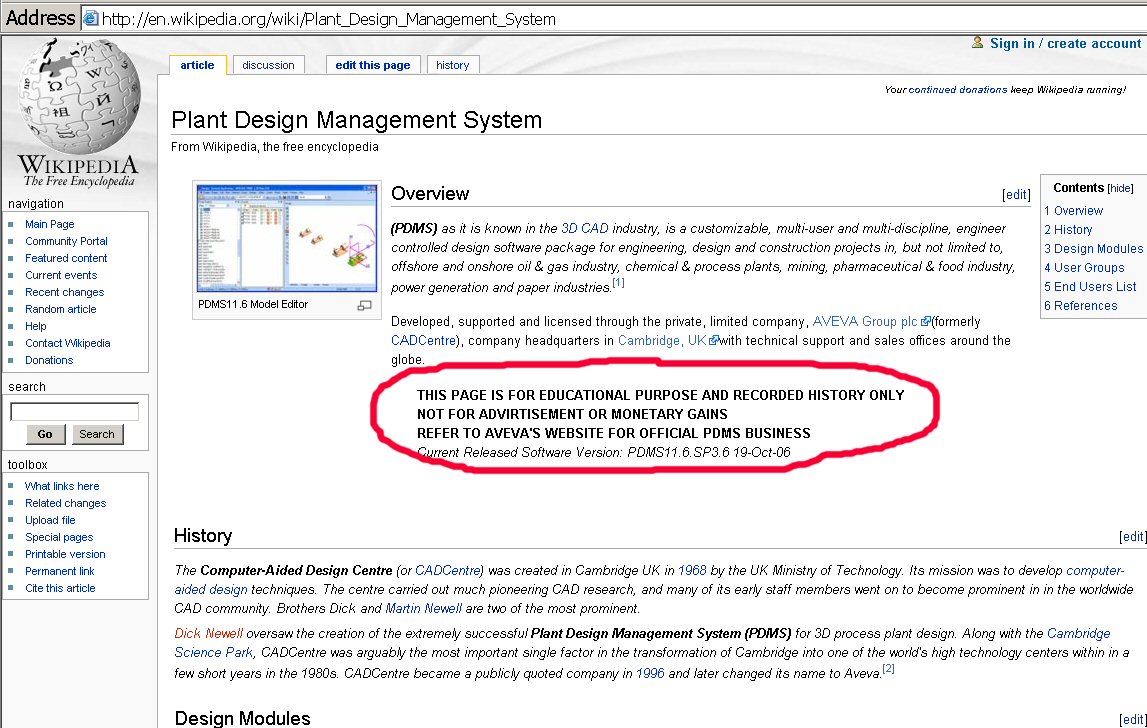Go to Main Page in navigation
Screen dimensions: 1147x728
pyautogui.click(x=50, y=224)
